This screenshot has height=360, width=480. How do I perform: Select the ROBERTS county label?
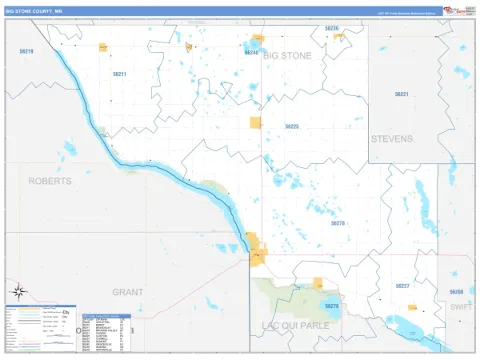pos(50,181)
